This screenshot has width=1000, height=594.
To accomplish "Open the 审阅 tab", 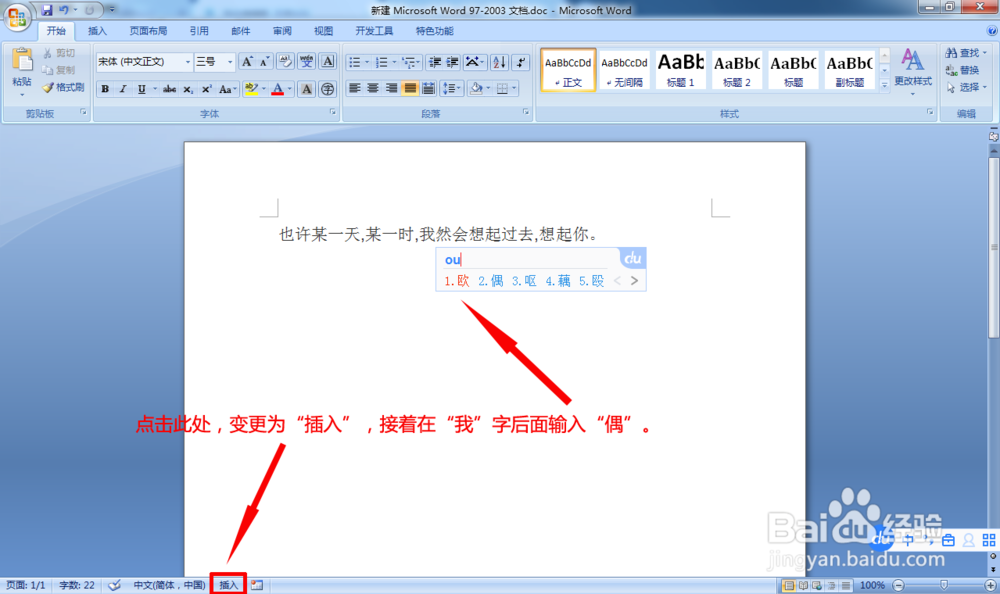I will point(282,31).
